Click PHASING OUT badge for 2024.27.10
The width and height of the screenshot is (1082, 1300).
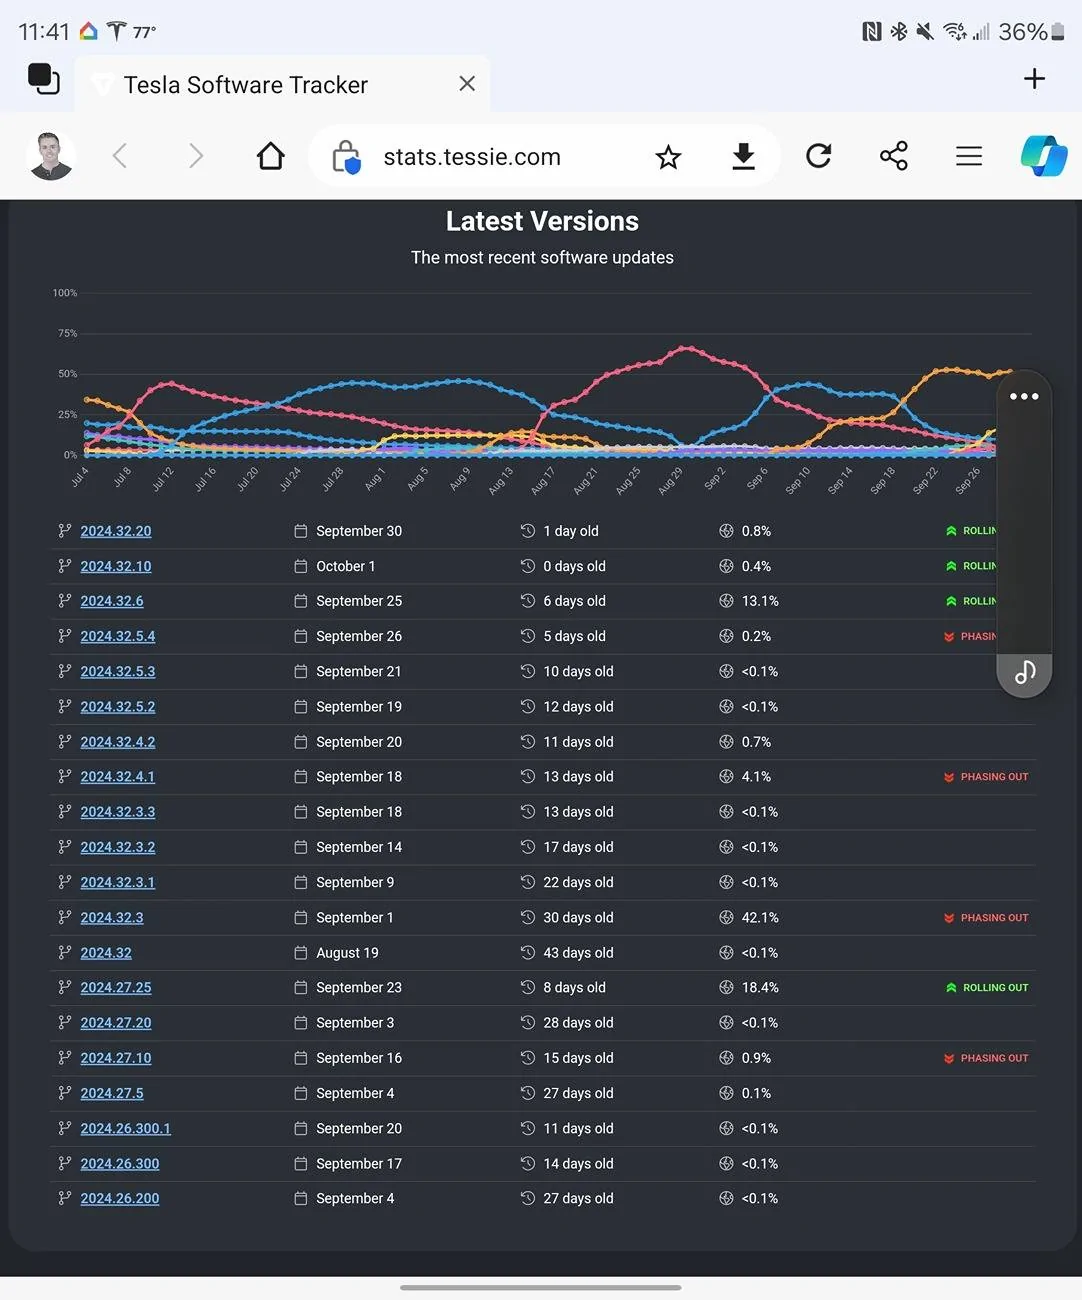986,1058
